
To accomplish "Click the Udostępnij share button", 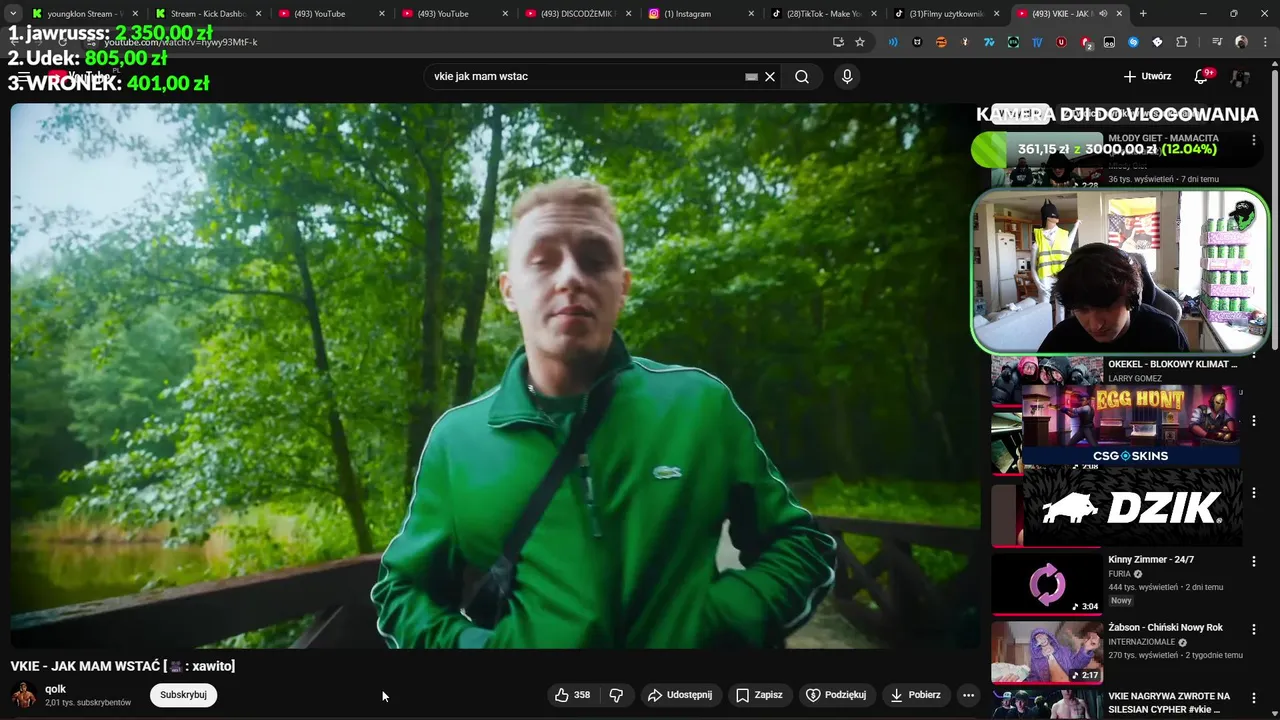I will (x=680, y=695).
